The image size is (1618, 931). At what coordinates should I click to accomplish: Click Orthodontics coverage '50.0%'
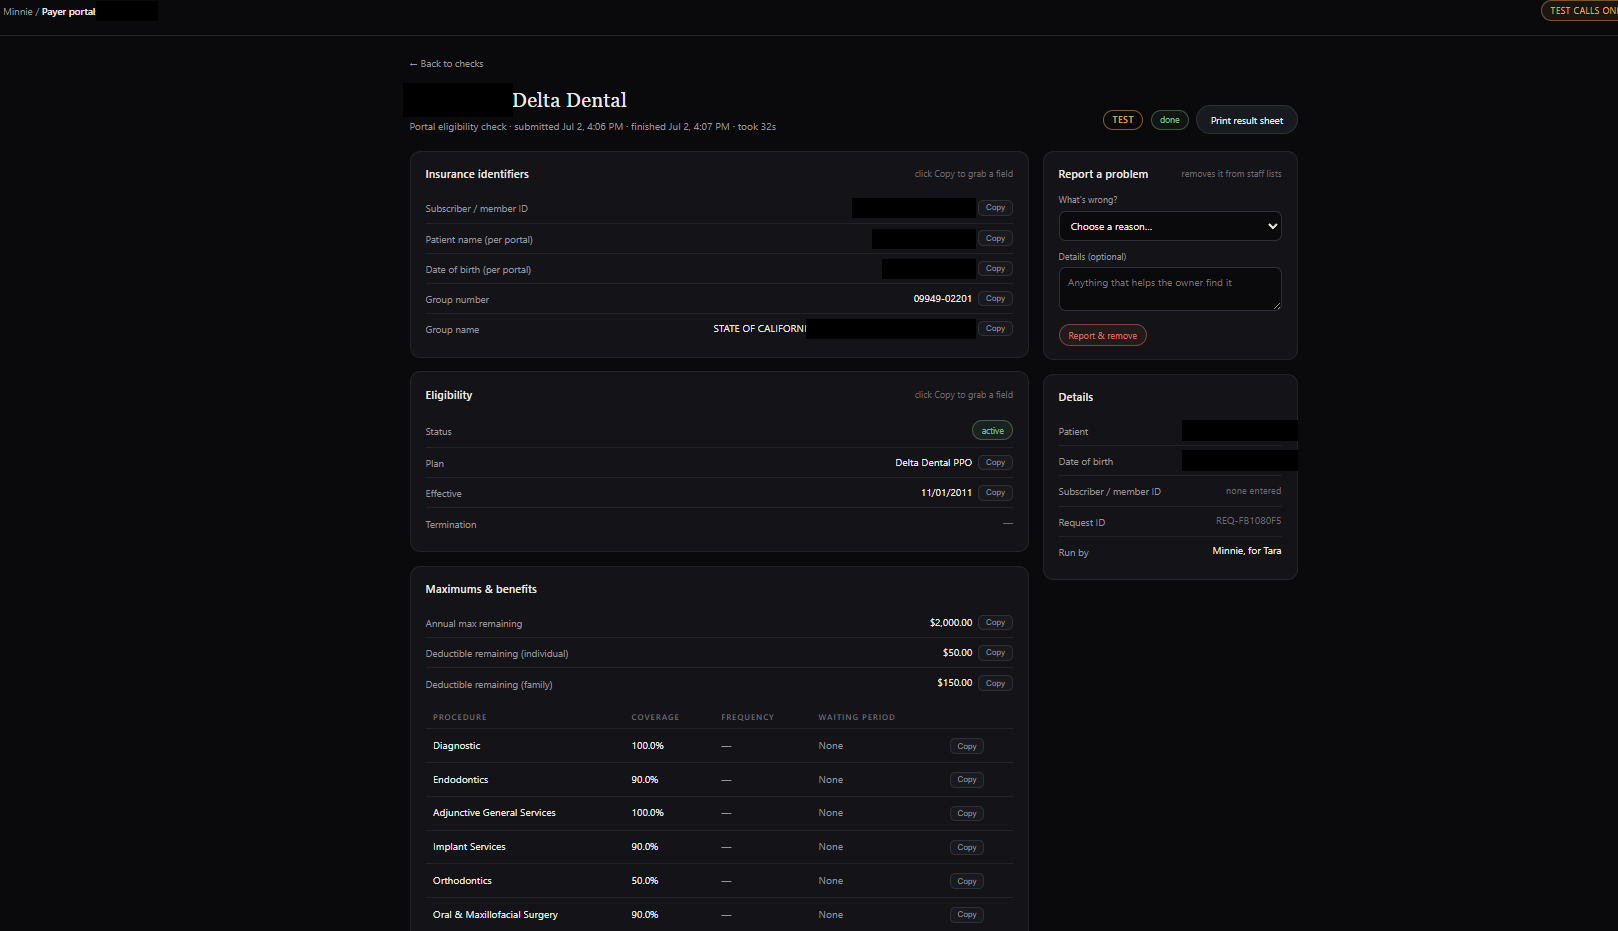click(645, 881)
